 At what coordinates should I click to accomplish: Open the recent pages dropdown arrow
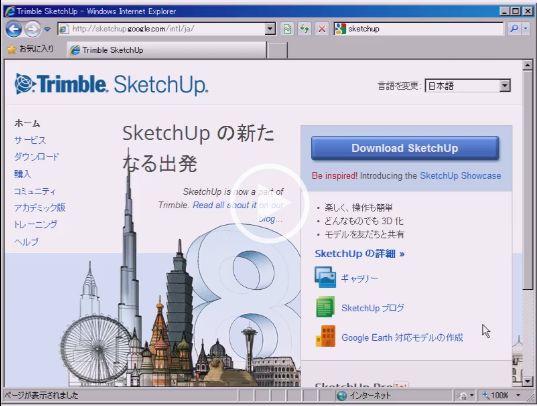(x=47, y=29)
